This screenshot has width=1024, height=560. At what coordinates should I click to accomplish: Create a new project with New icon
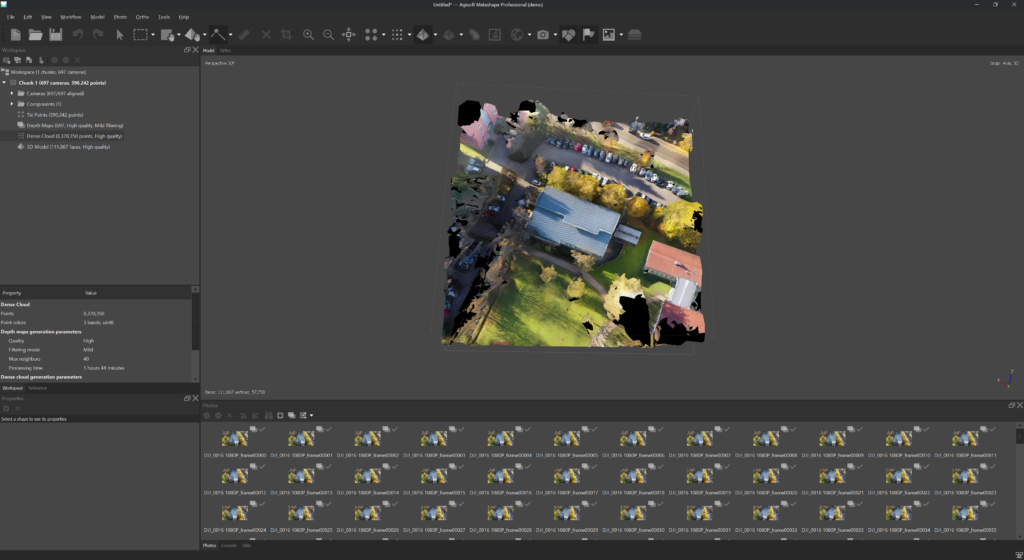click(x=16, y=35)
